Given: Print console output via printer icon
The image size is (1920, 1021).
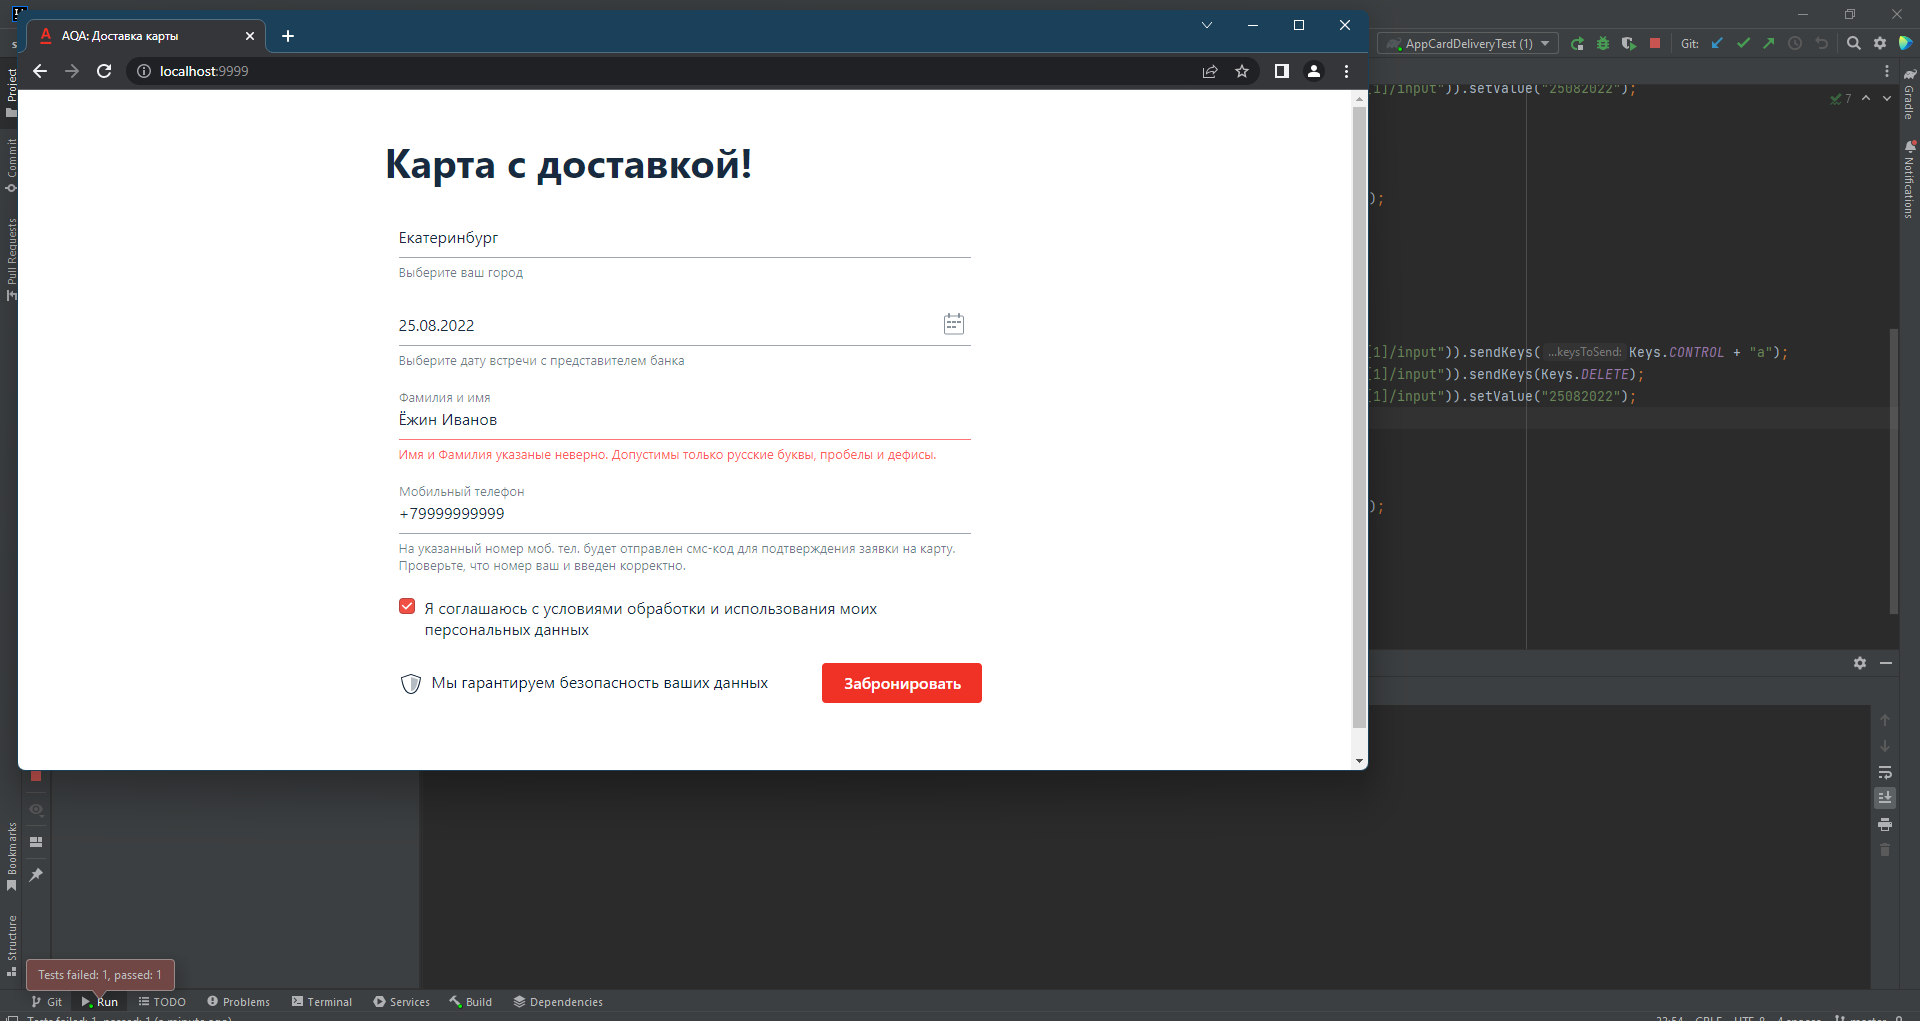Looking at the screenshot, I should pyautogui.click(x=1885, y=825).
